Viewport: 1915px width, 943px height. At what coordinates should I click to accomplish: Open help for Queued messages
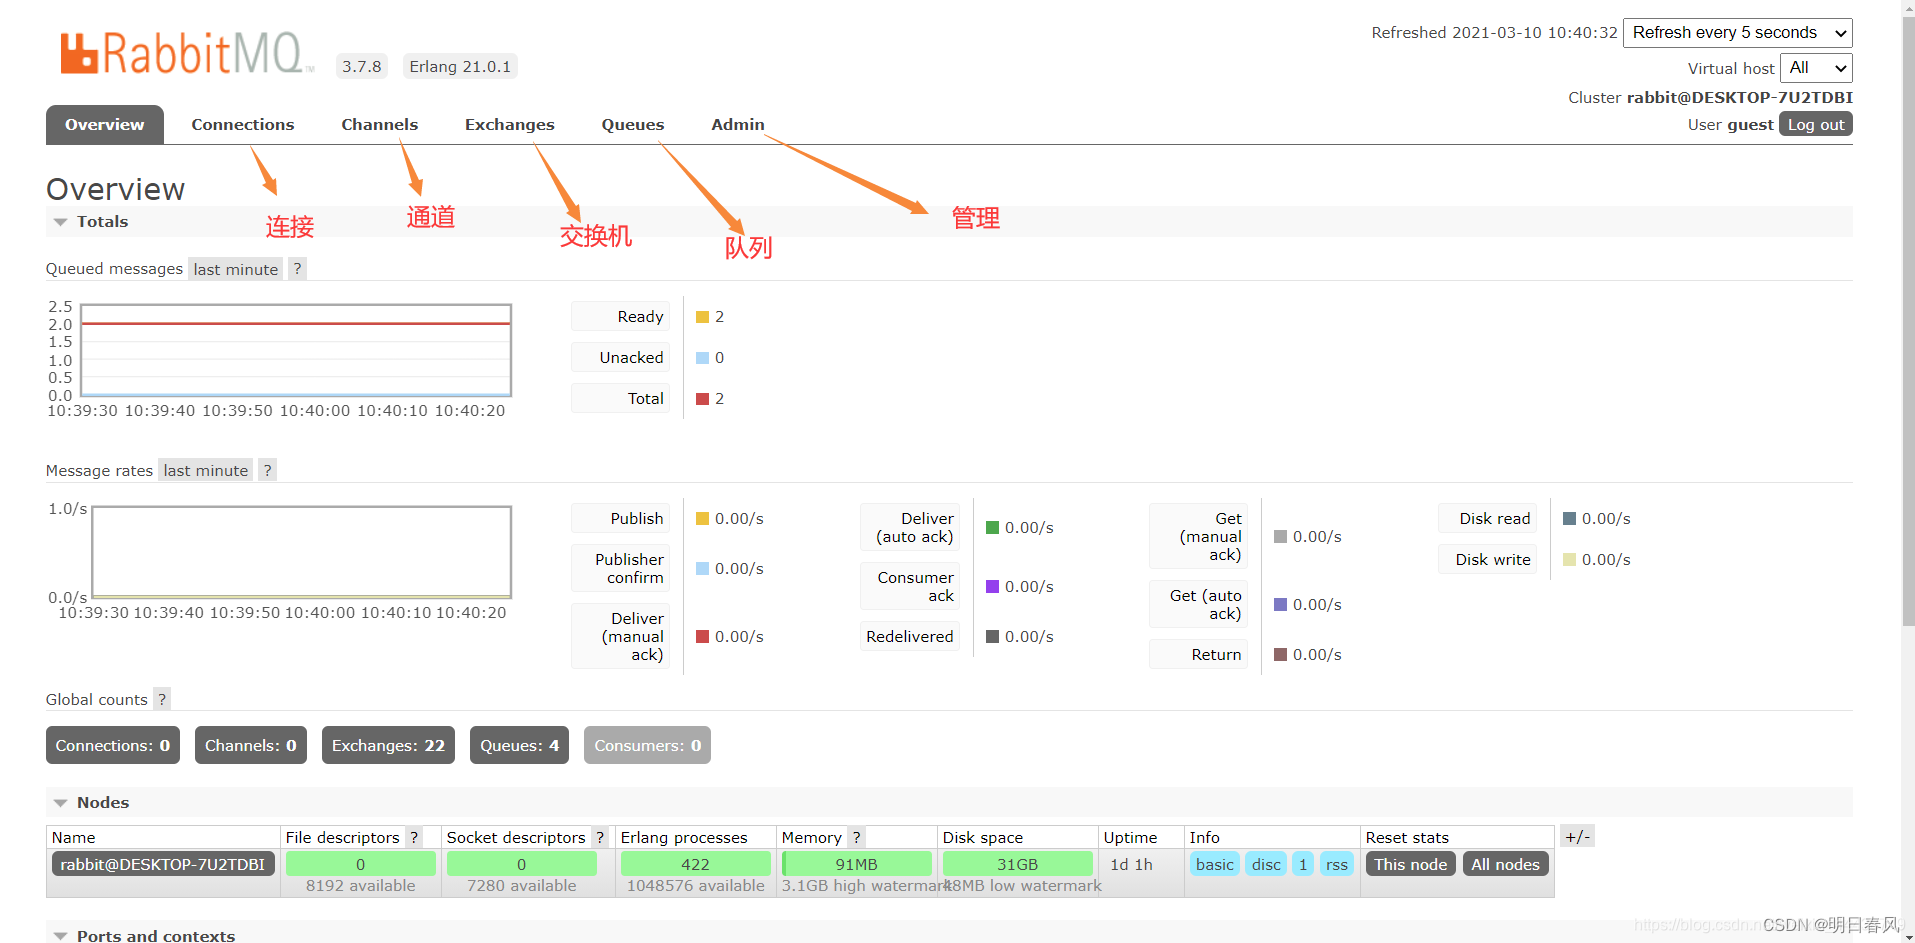coord(297,268)
